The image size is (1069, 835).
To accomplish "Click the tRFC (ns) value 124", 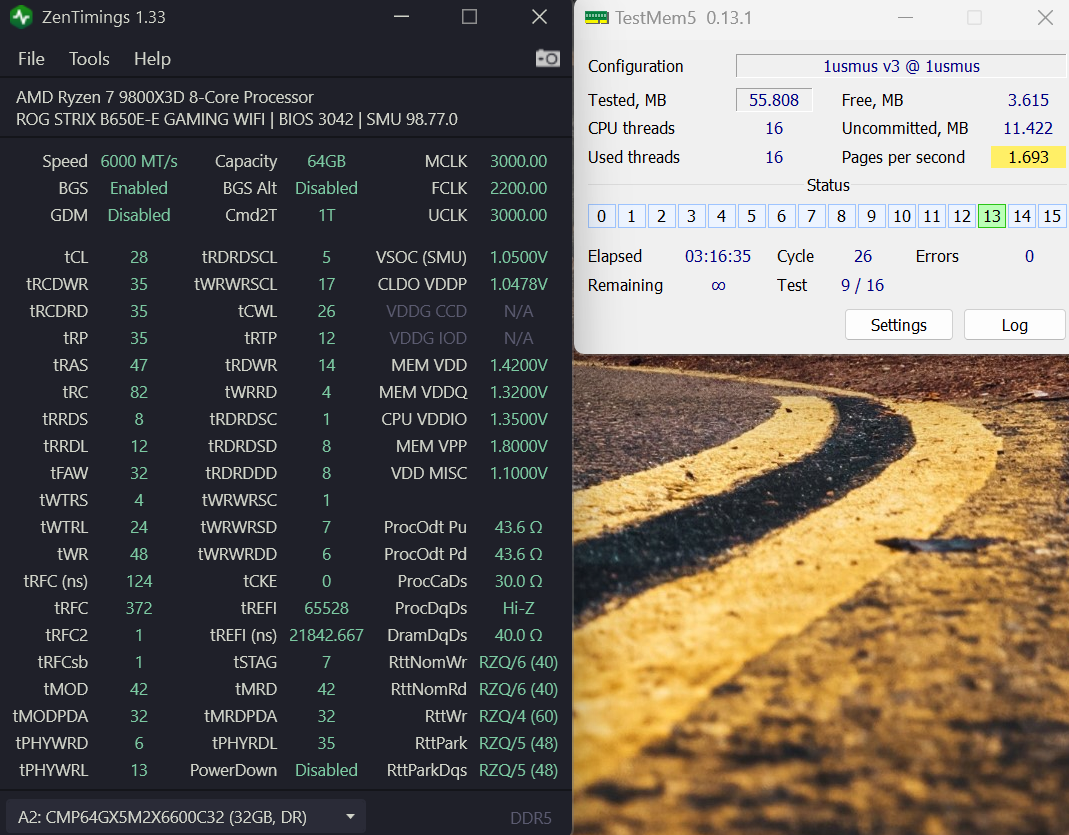I will pyautogui.click(x=139, y=581).
